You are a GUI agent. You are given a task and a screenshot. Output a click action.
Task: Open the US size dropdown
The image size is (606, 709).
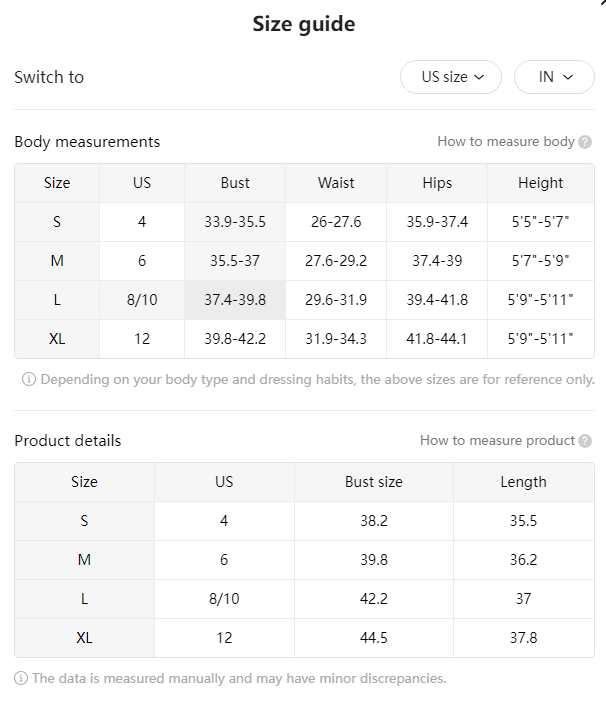[x=451, y=77]
